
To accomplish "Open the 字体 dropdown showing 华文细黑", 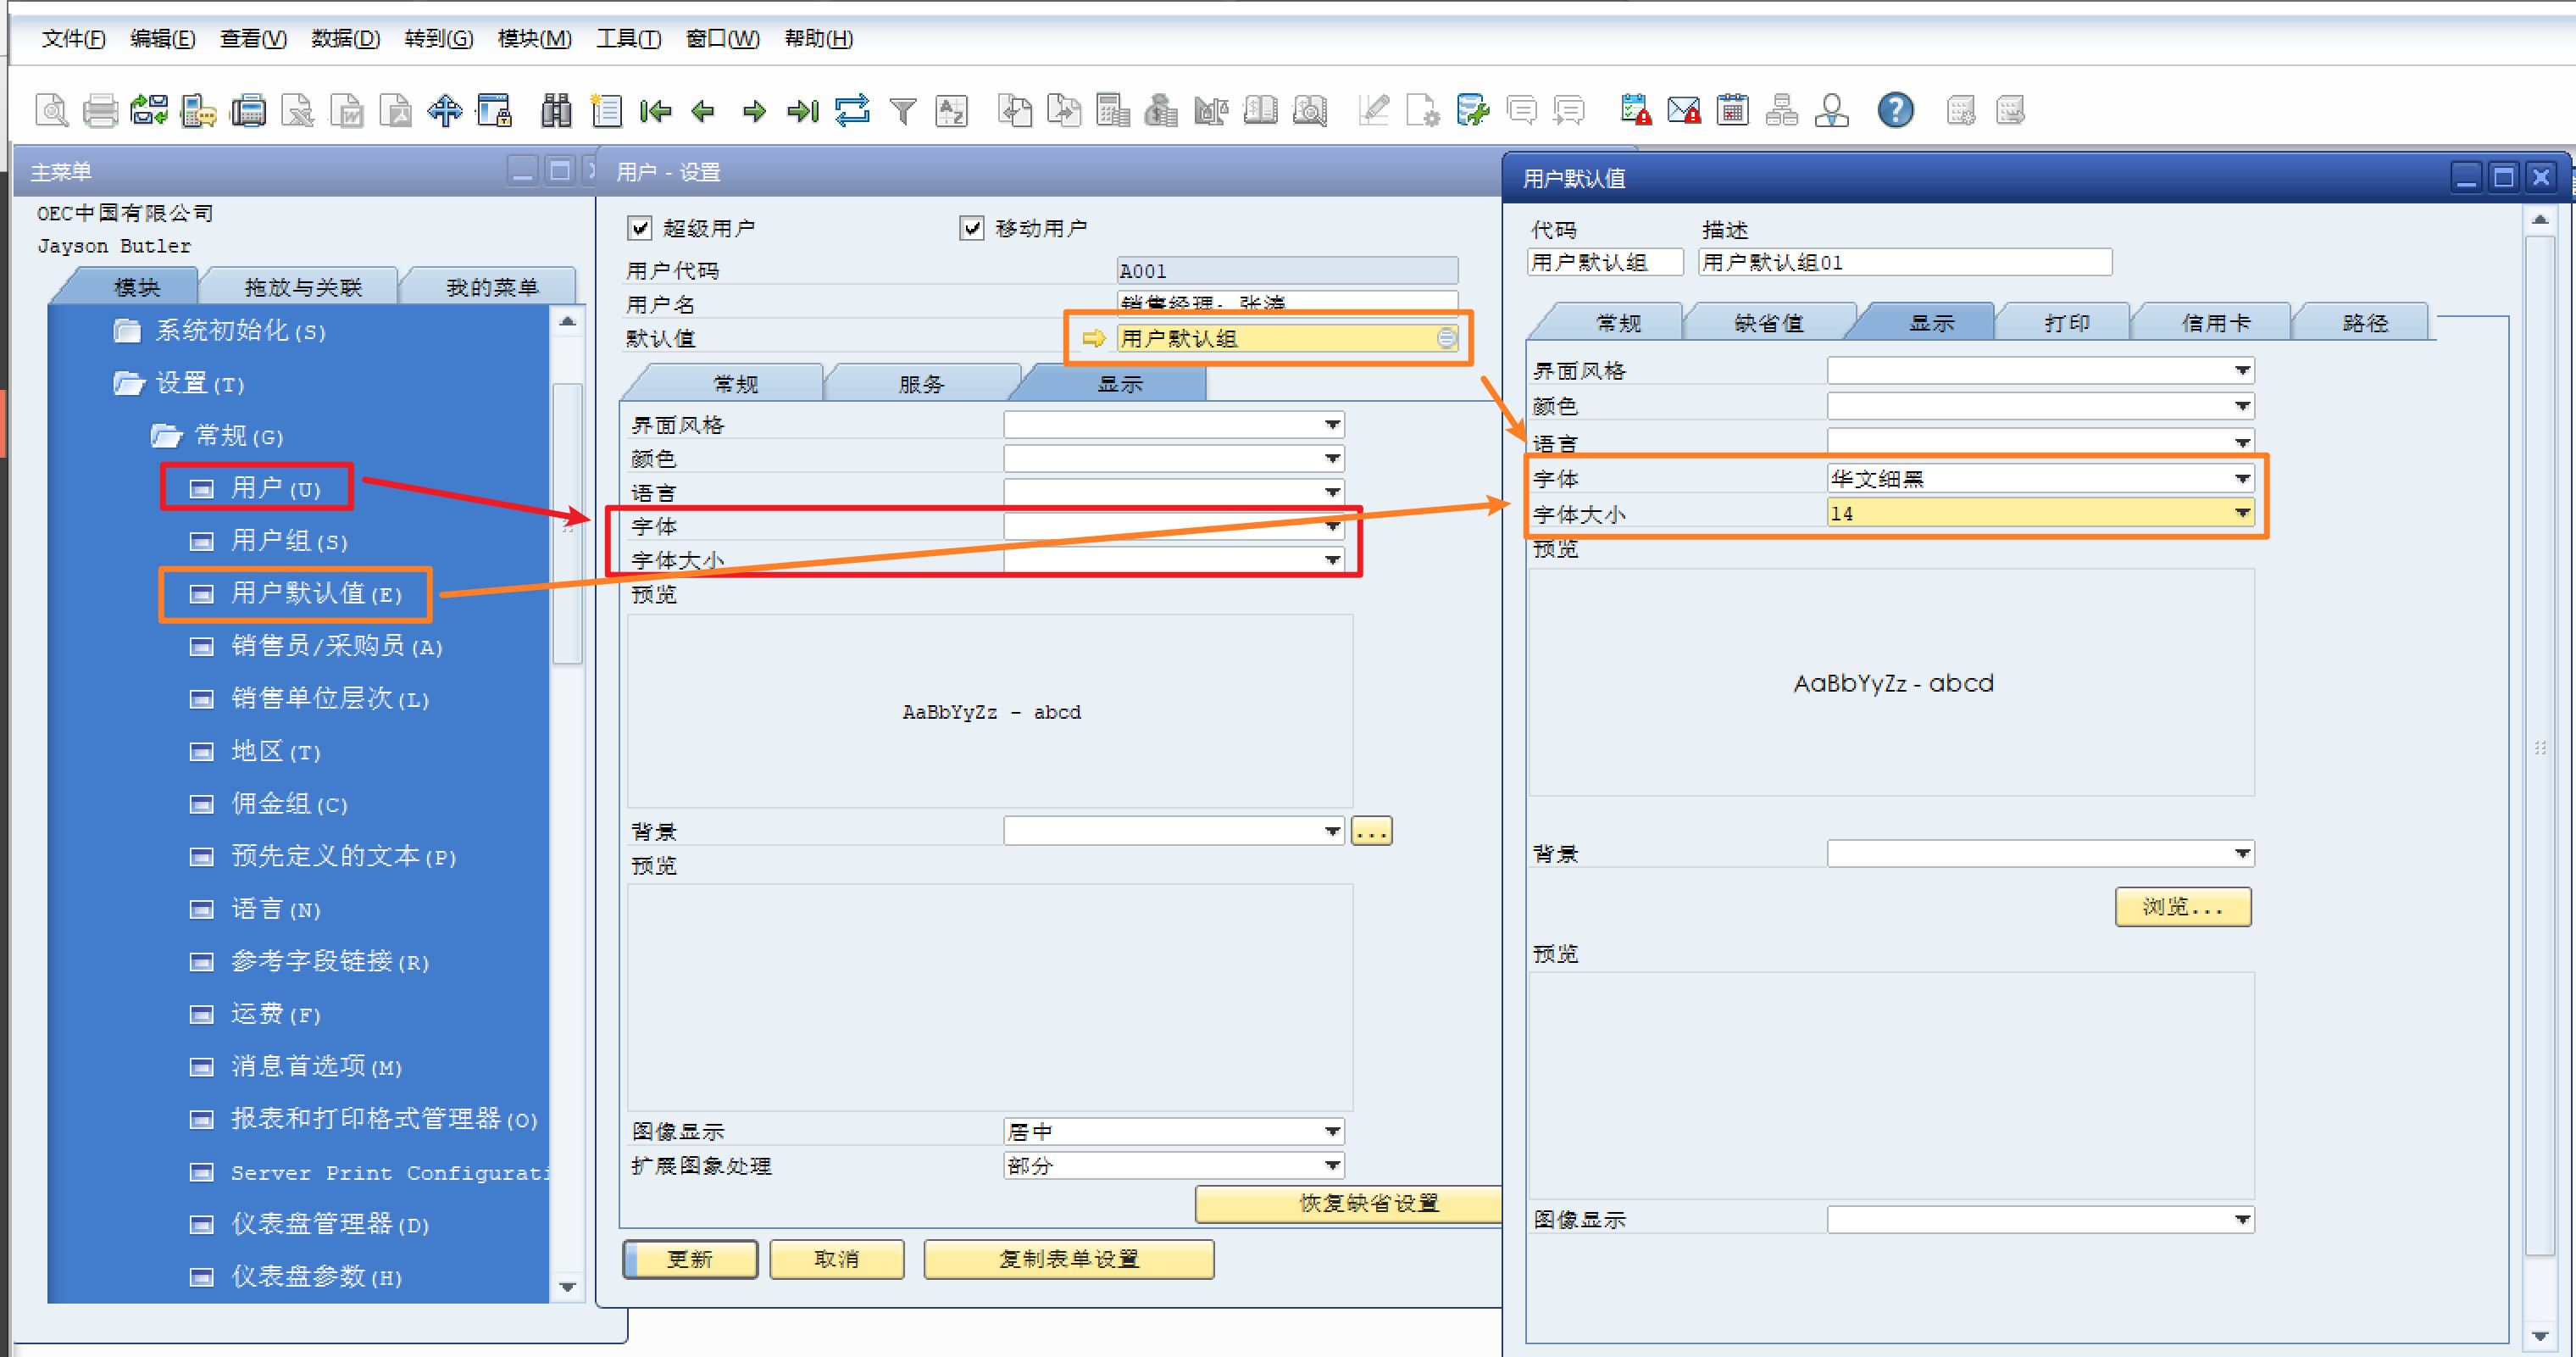I will [x=2242, y=479].
